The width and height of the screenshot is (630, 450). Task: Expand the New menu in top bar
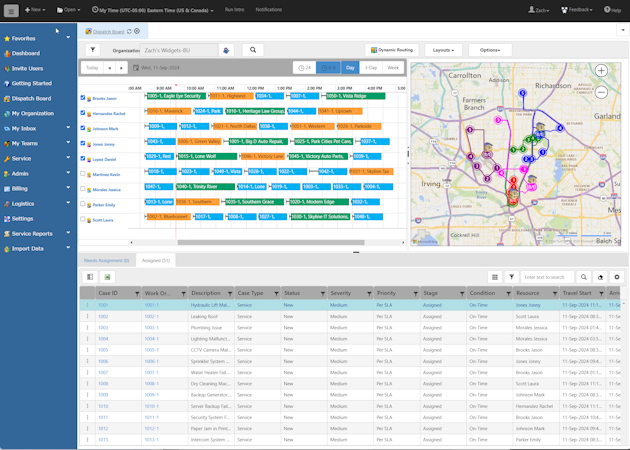click(35, 9)
